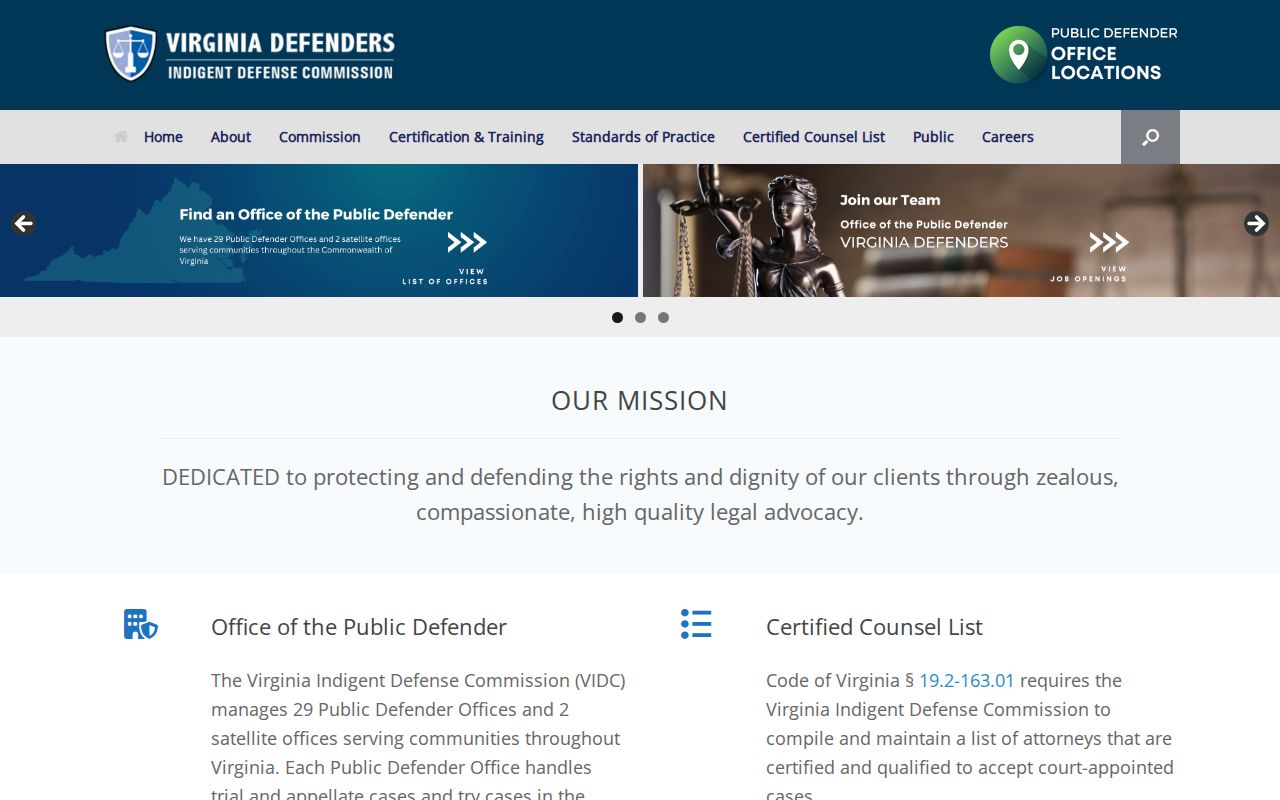Click triple chevron on View Job Openings
Image resolution: width=1280 pixels, height=800 pixels.
click(x=1108, y=242)
